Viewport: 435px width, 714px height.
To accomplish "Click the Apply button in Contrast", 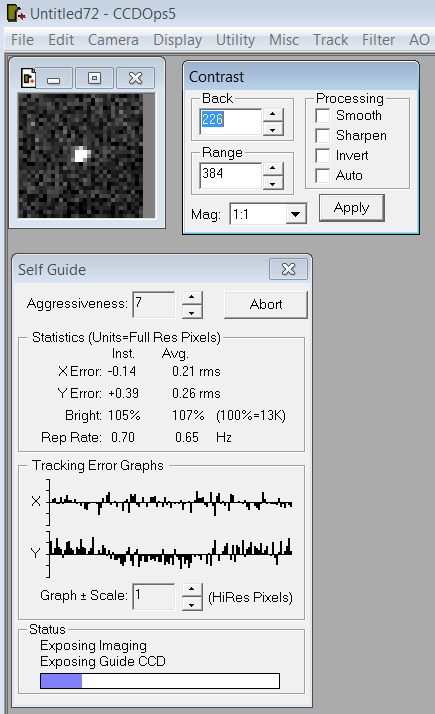I will pyautogui.click(x=352, y=208).
